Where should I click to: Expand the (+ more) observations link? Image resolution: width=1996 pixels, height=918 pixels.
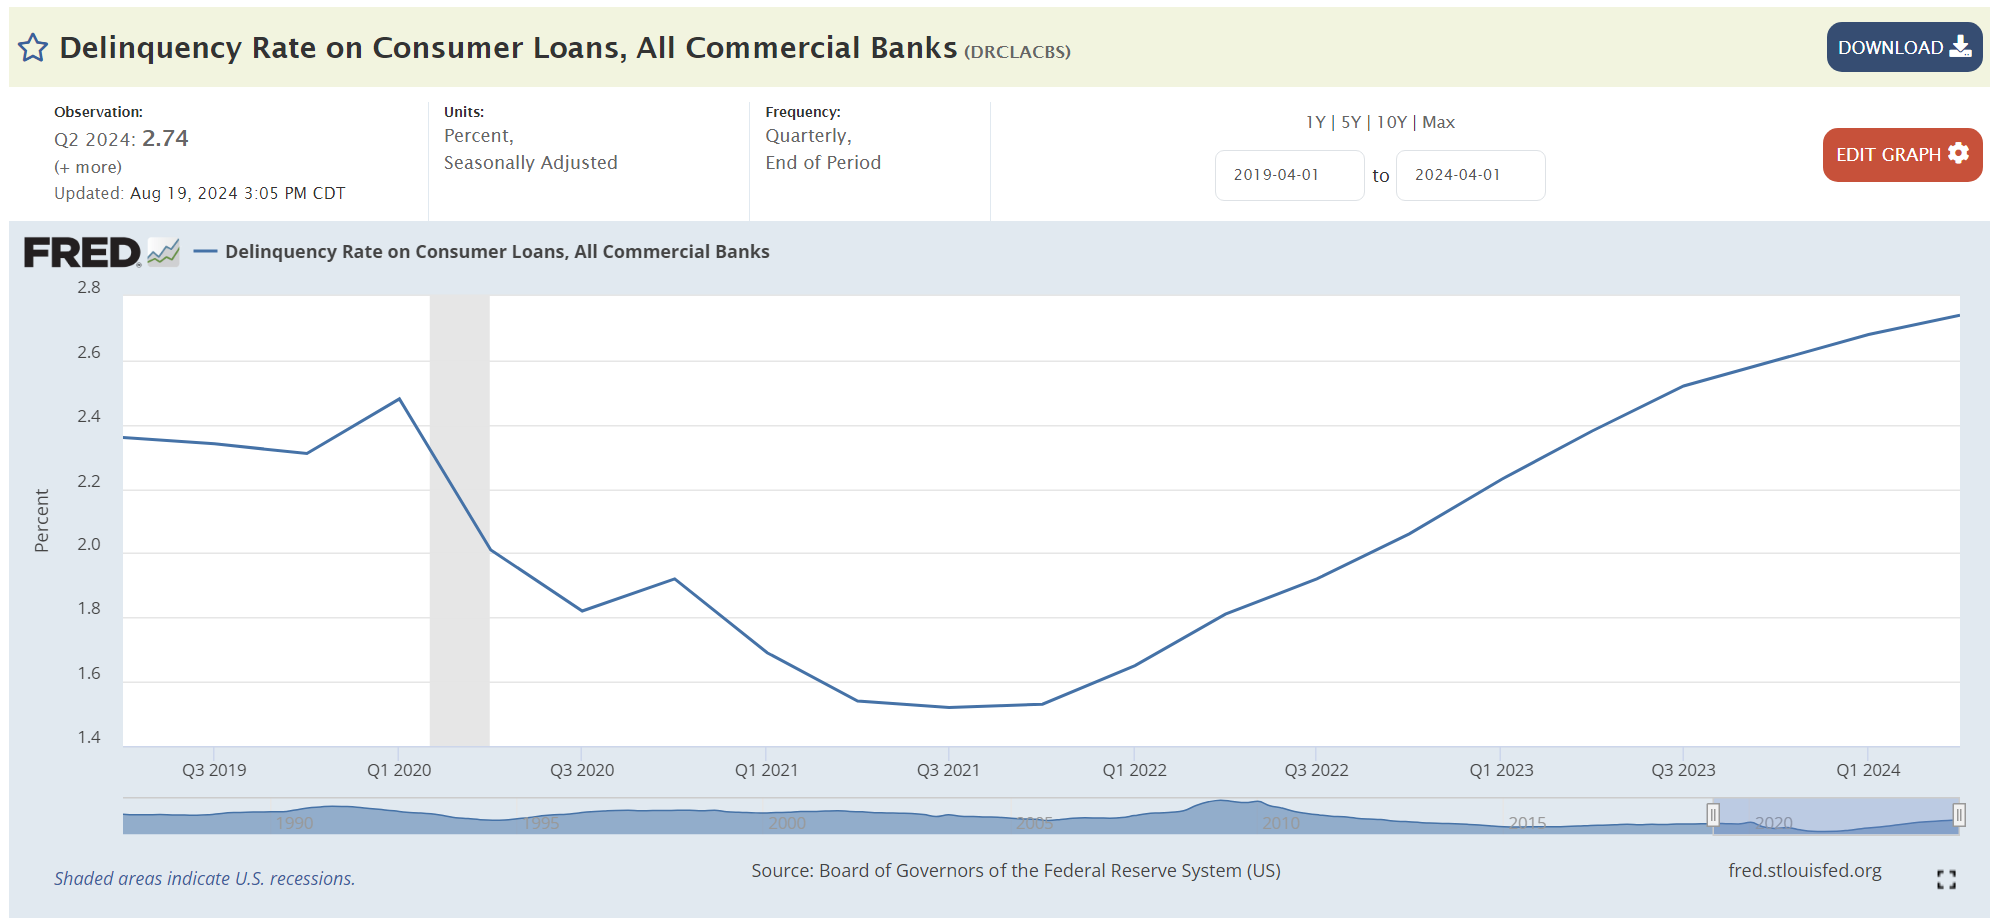point(88,167)
